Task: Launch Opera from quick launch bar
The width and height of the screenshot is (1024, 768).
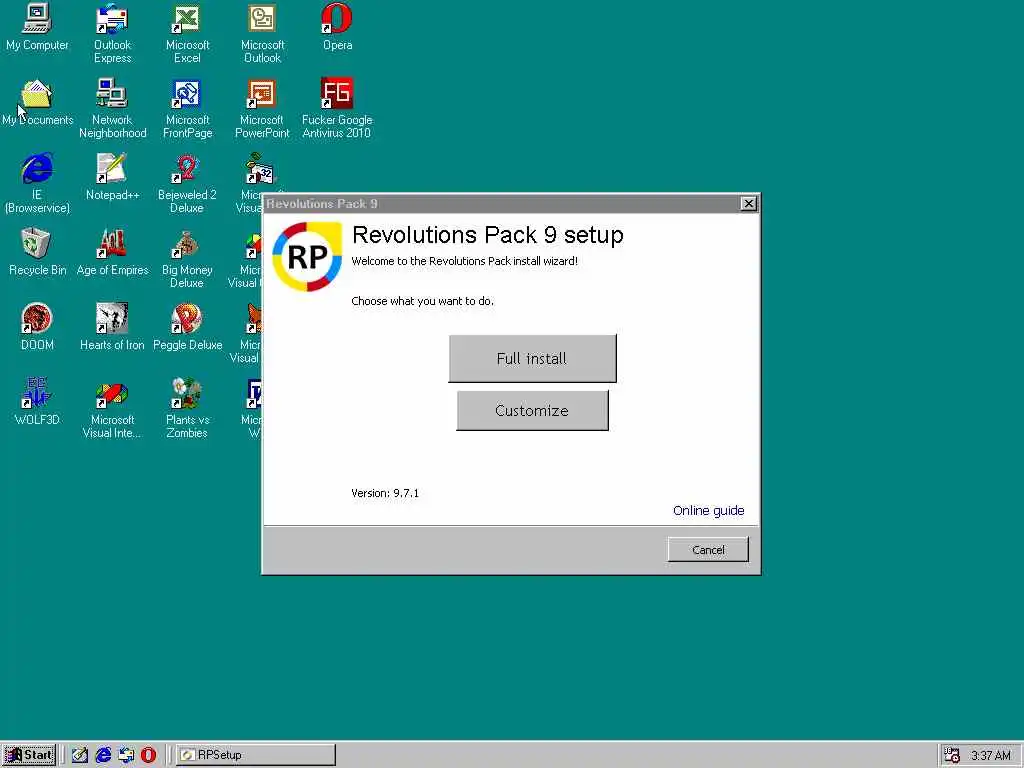Action: point(148,755)
